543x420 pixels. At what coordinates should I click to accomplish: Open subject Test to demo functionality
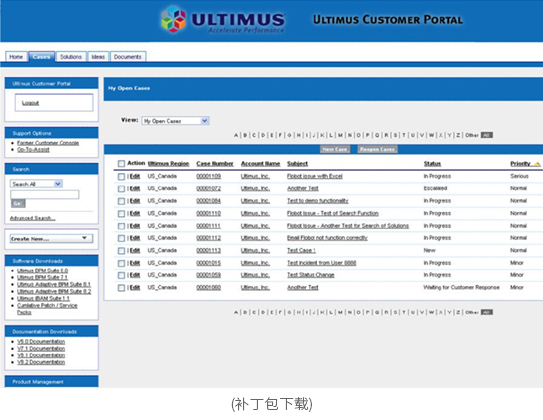click(318, 201)
